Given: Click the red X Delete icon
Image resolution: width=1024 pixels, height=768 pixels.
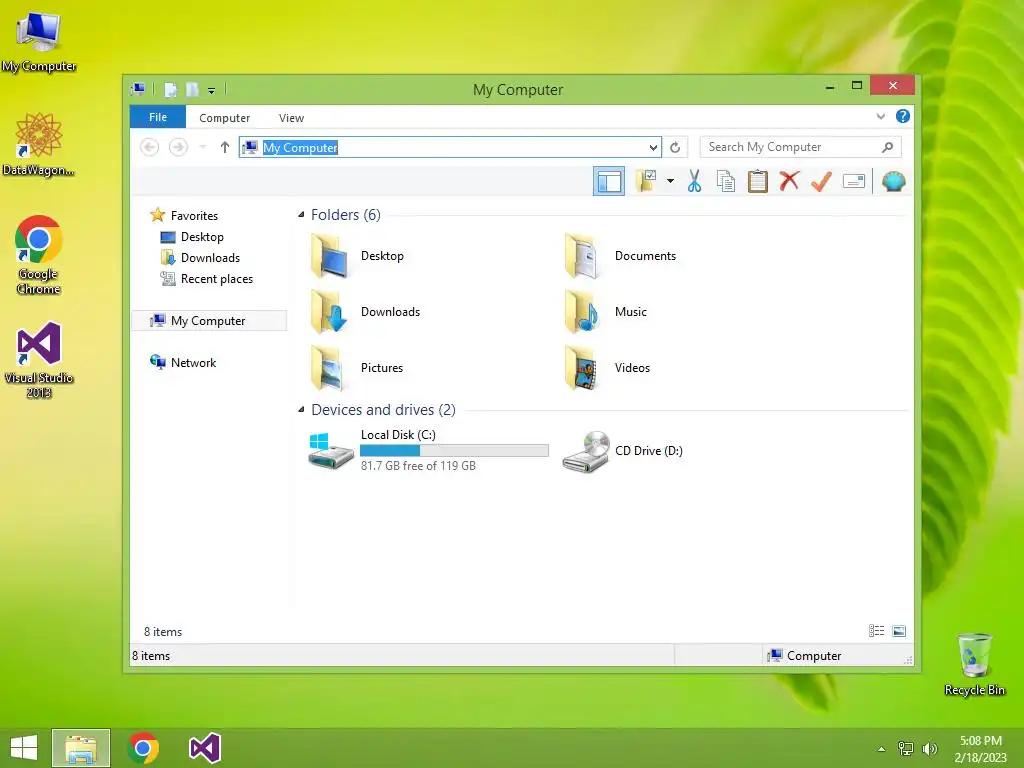Looking at the screenshot, I should click(x=790, y=180).
